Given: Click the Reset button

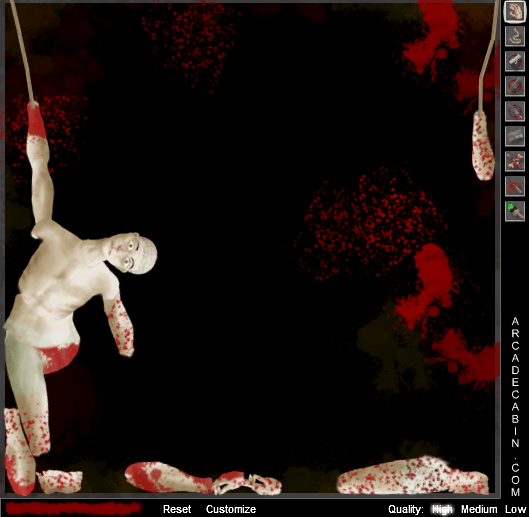Looking at the screenshot, I should [x=177, y=509].
